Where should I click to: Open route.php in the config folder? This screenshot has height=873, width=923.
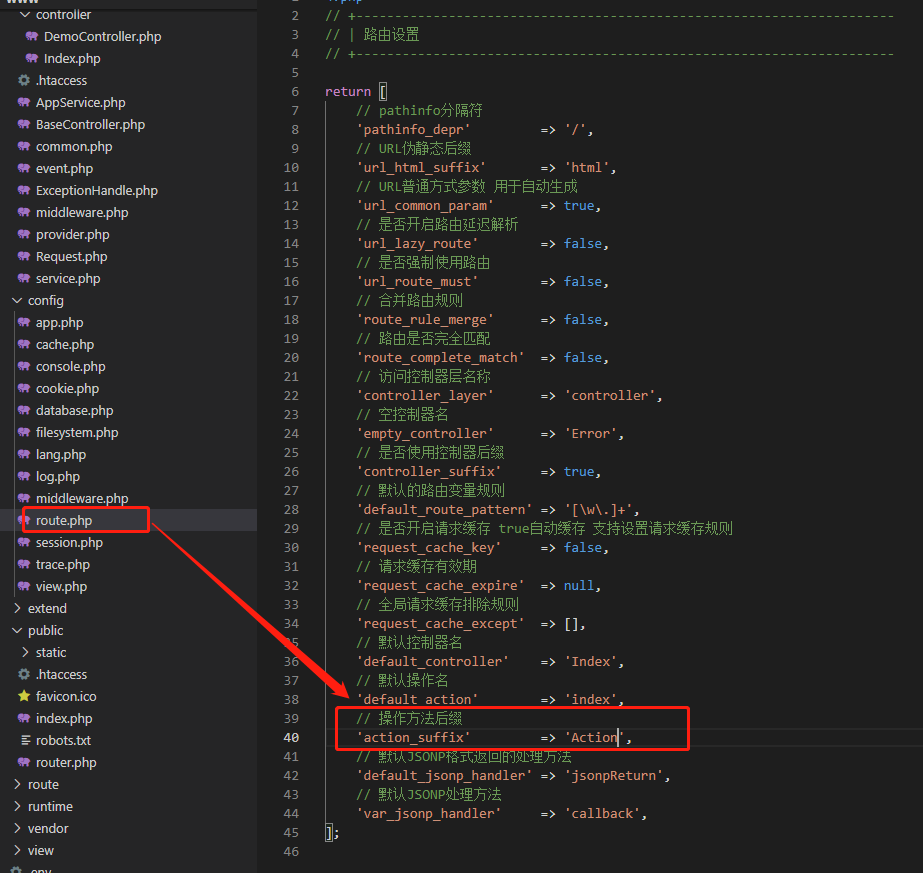click(x=64, y=520)
